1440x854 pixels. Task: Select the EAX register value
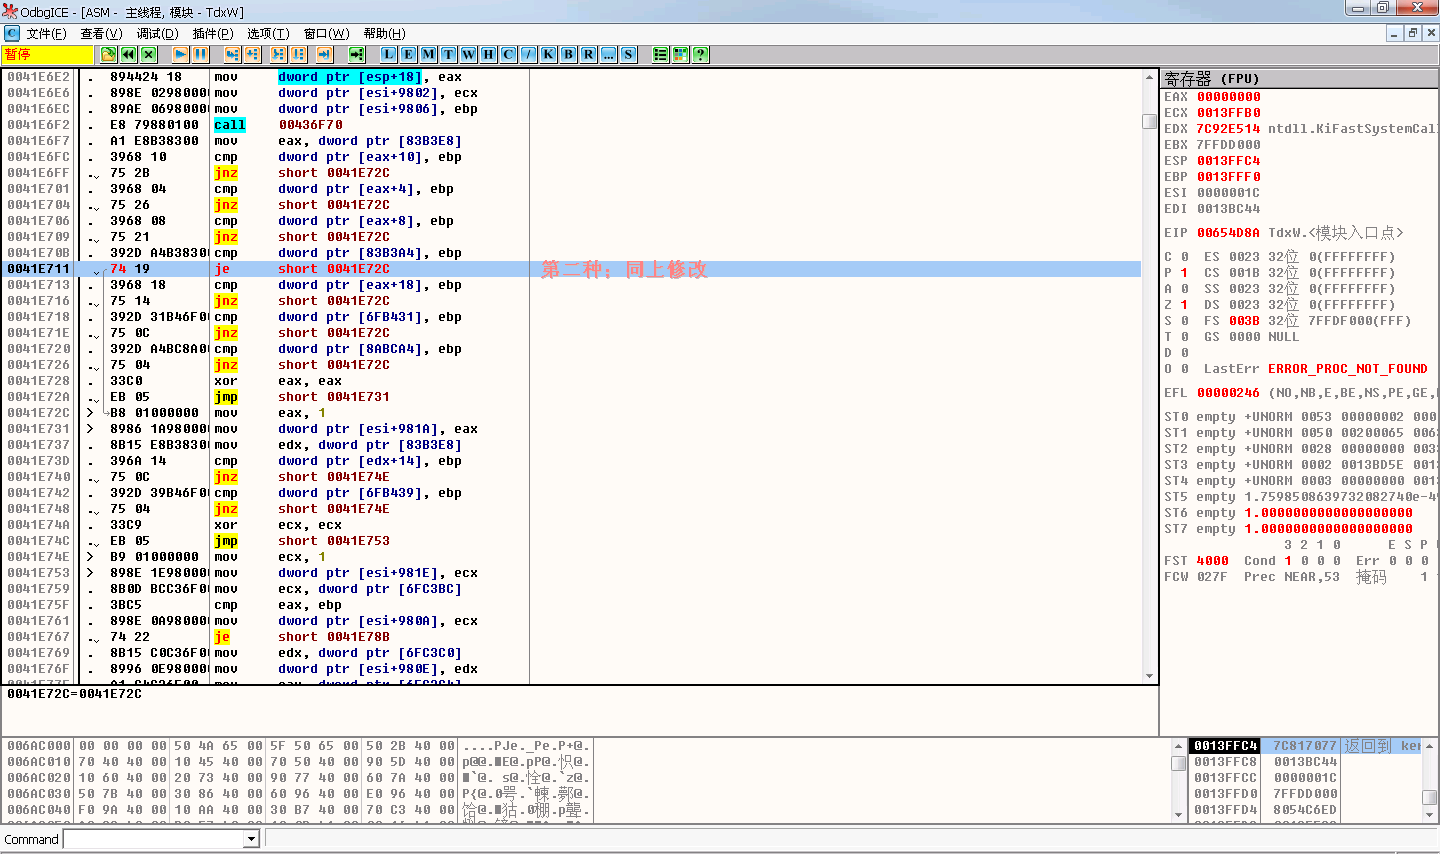click(x=1229, y=97)
